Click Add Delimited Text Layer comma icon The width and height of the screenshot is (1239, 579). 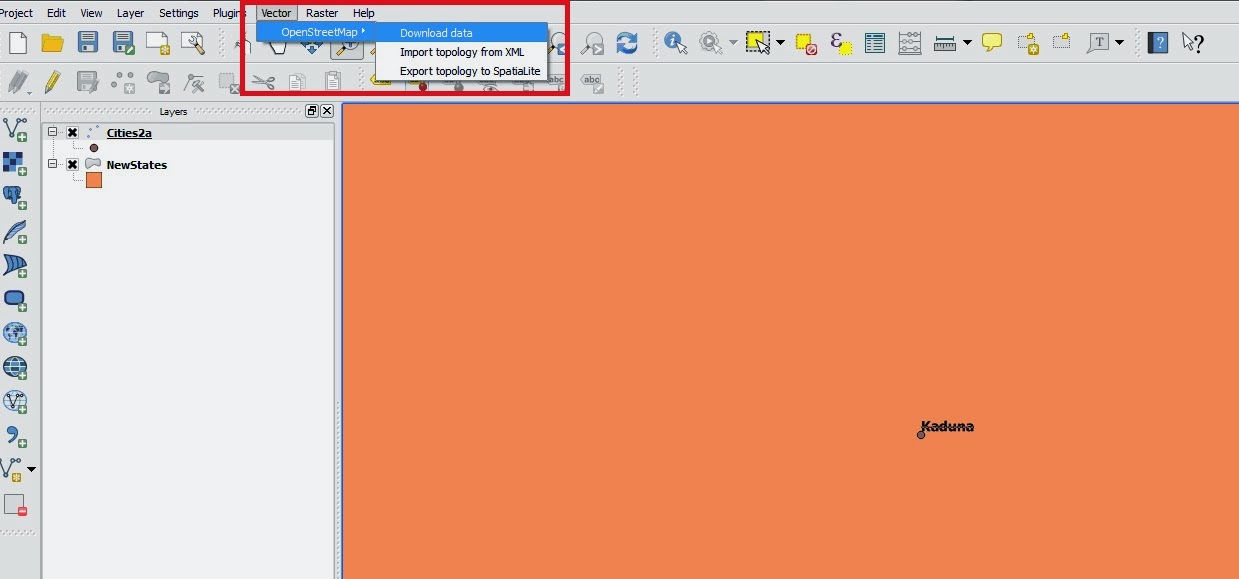pos(15,436)
